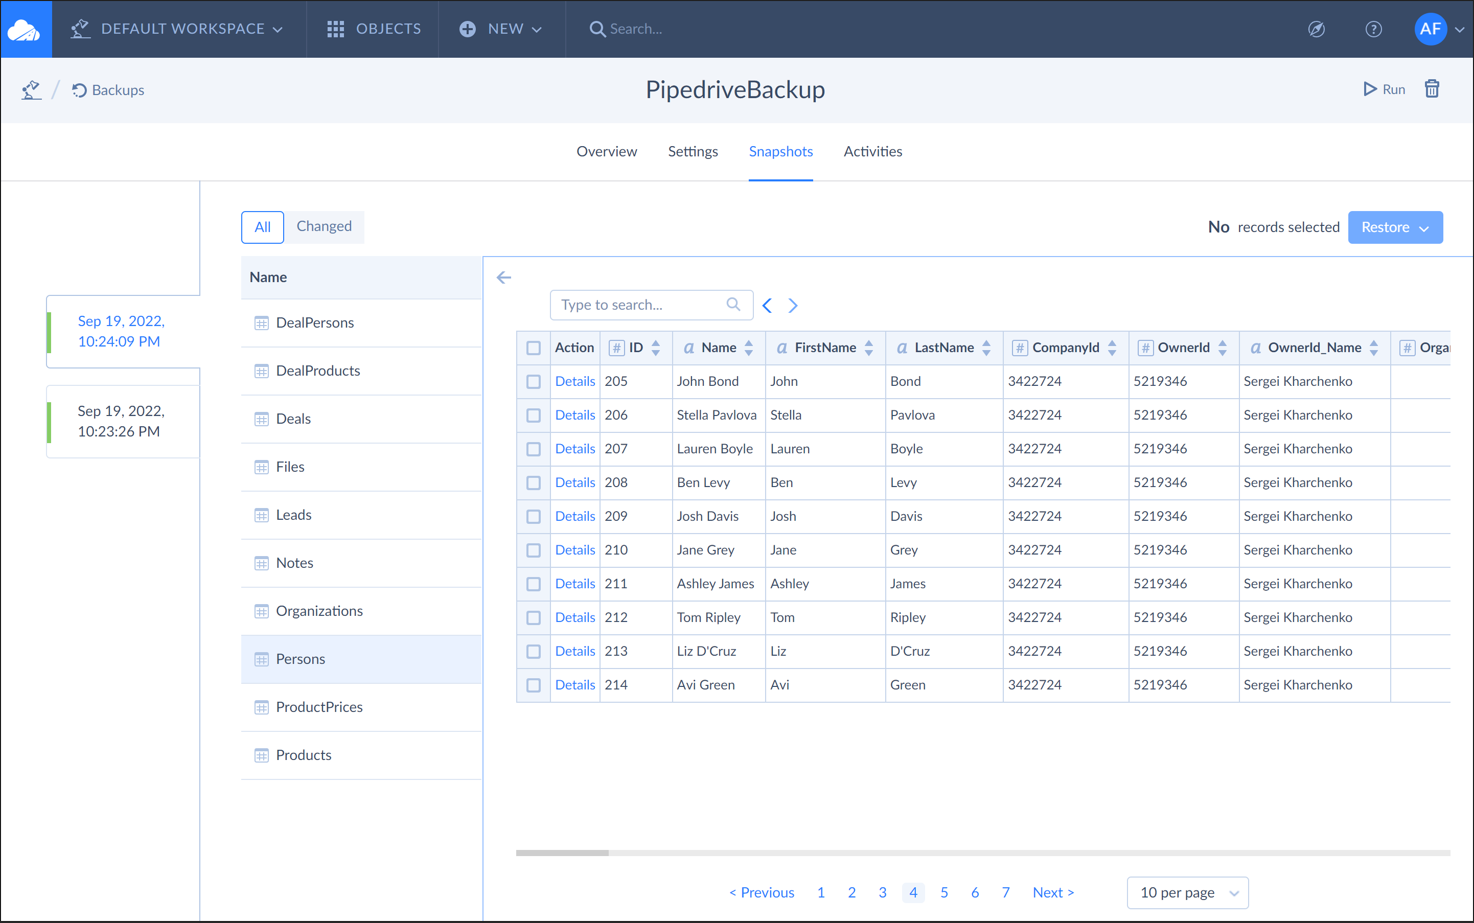Open Details for Lauren Boyle

[x=575, y=448]
